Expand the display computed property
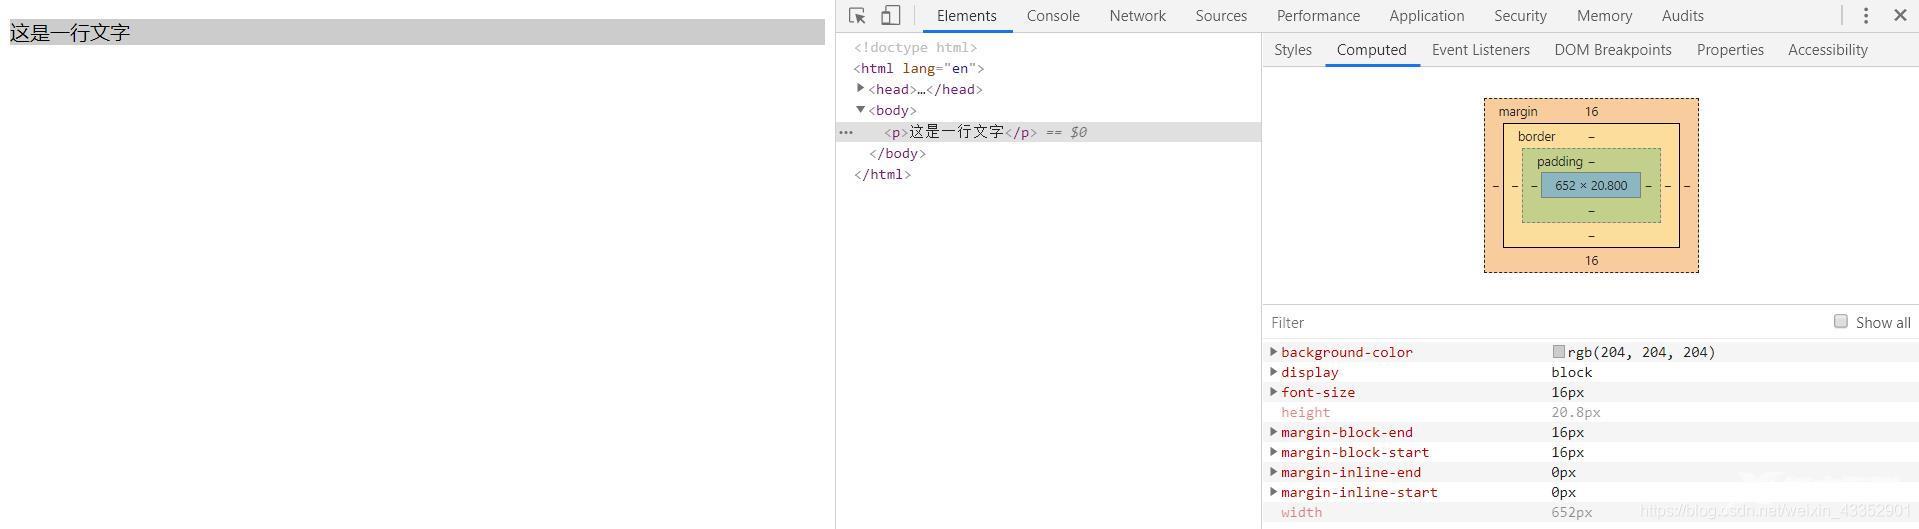Image resolution: width=1919 pixels, height=529 pixels. click(1273, 372)
